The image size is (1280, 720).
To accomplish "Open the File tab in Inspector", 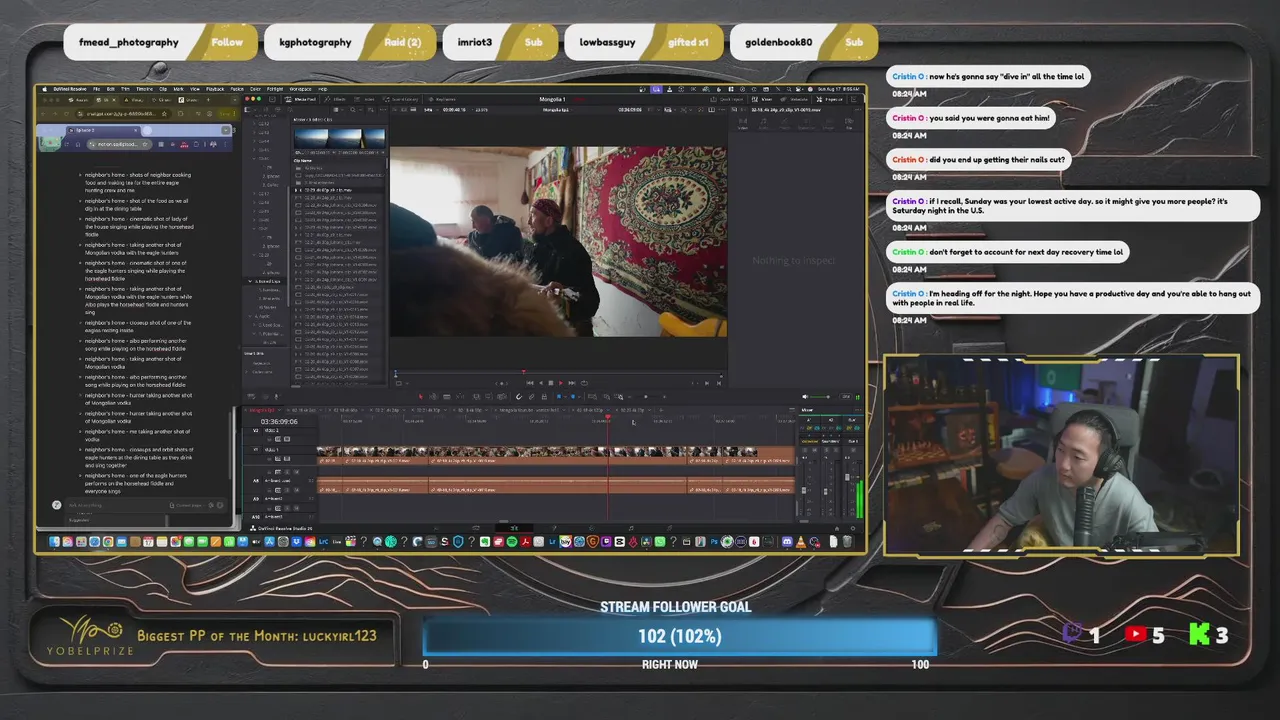I will pos(849,124).
